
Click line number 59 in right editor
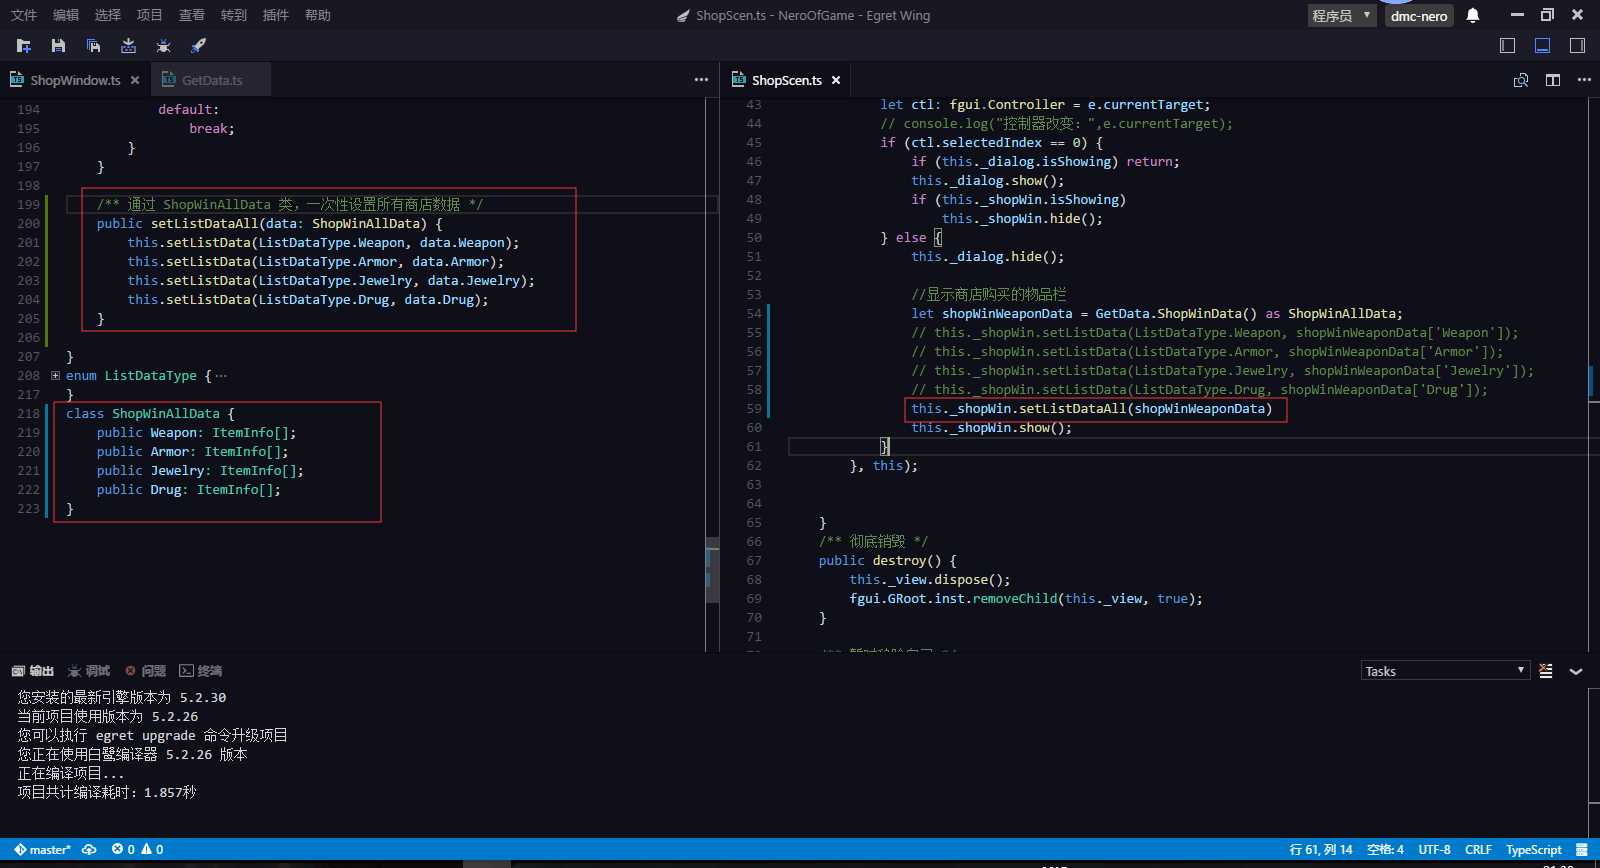tap(753, 409)
